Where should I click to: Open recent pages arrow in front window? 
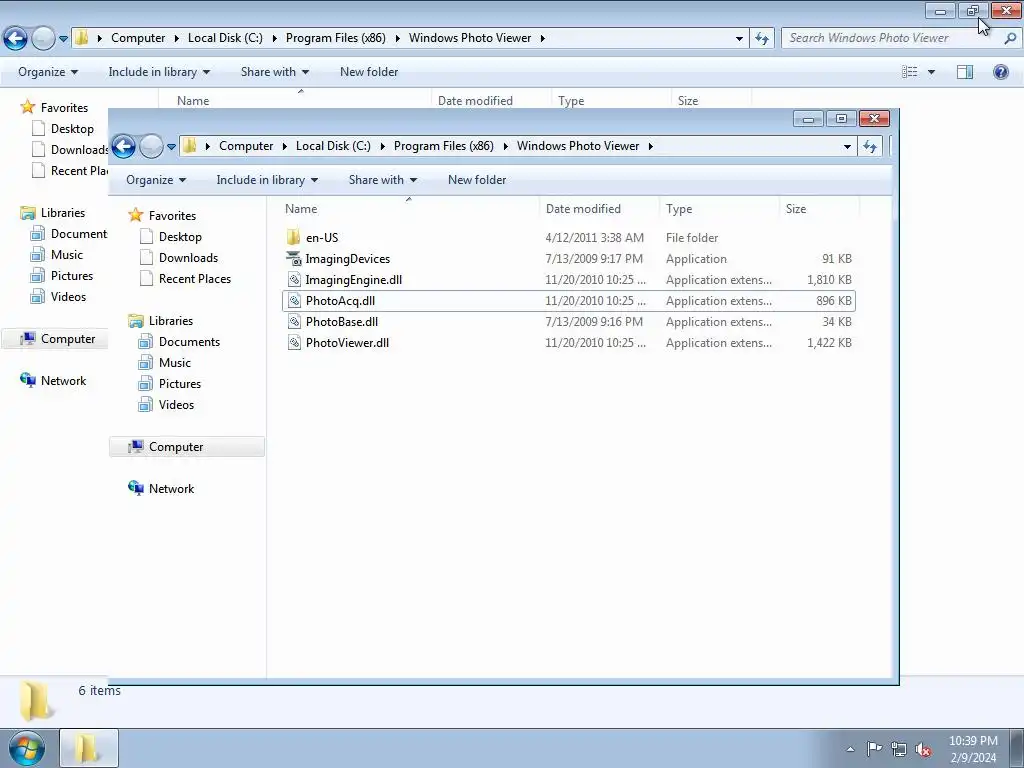[171, 147]
